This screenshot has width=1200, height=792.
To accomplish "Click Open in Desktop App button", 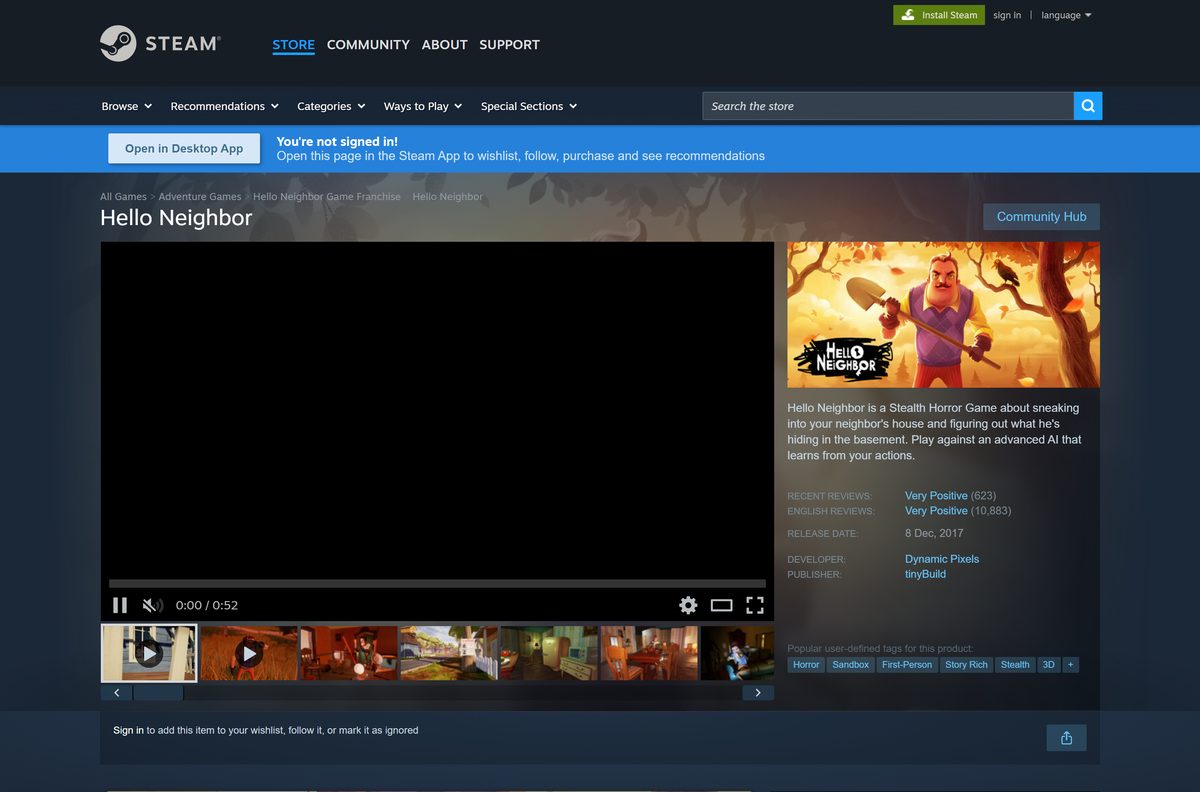I will tap(184, 149).
